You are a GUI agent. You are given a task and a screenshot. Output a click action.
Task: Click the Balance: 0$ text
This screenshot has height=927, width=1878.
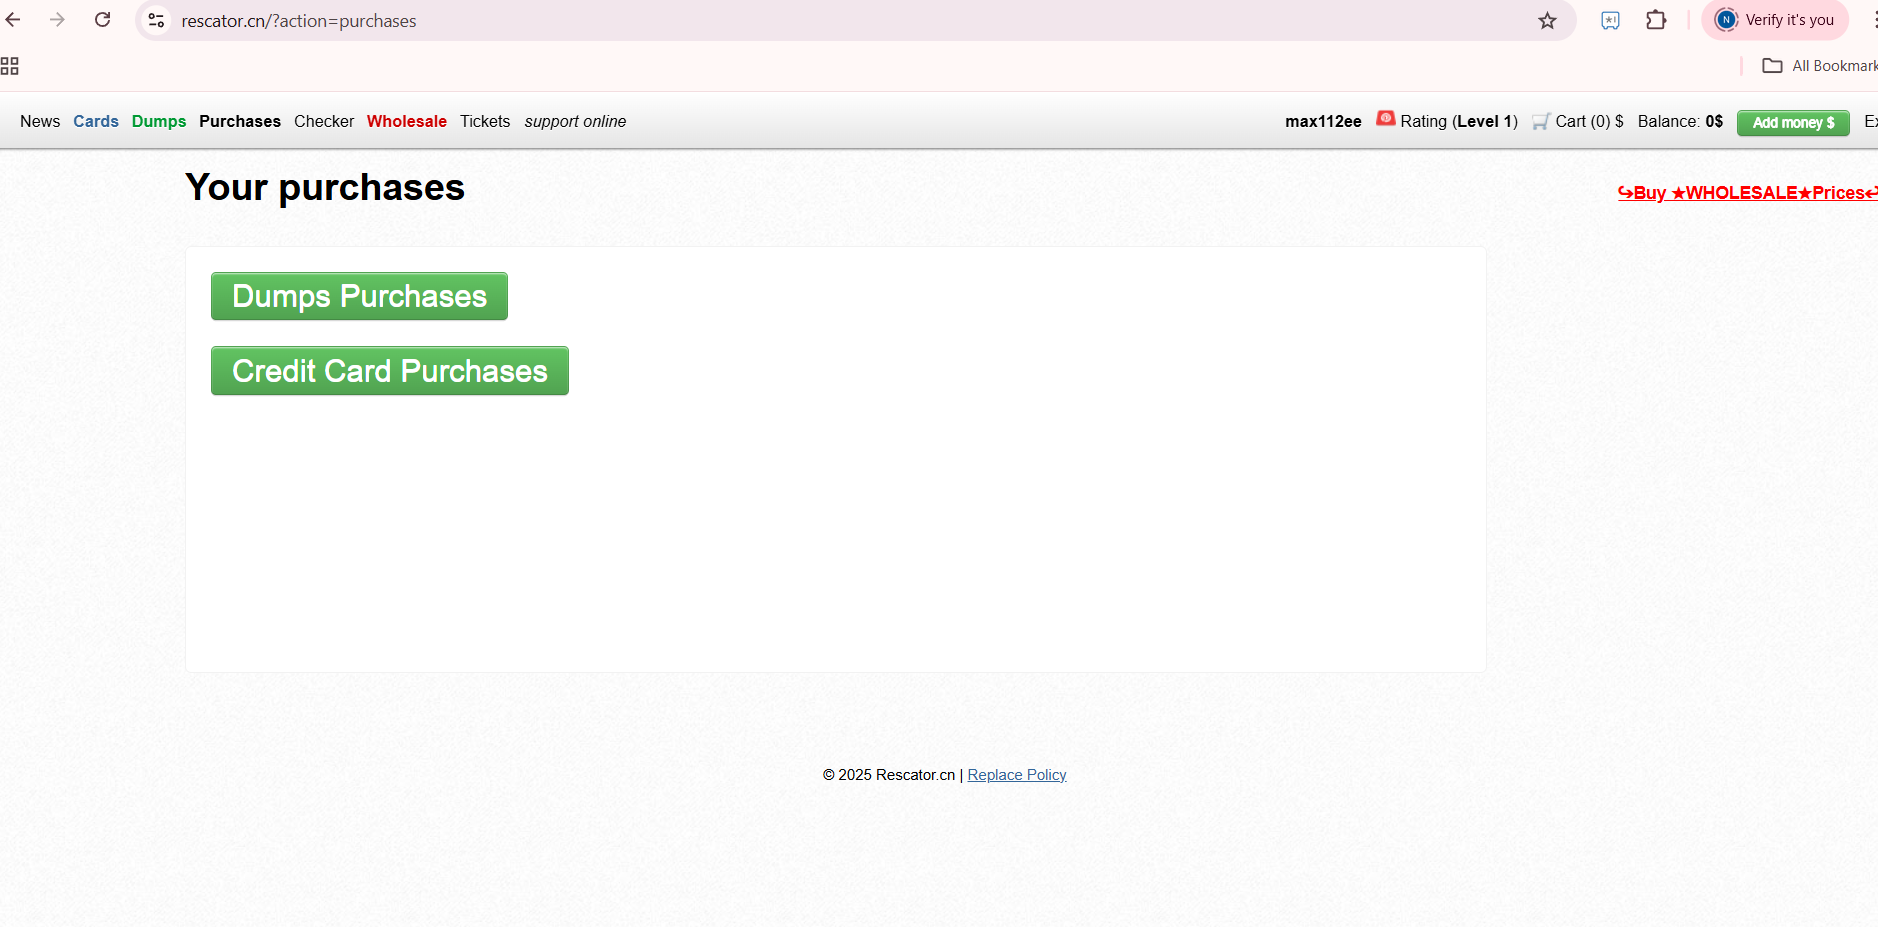tap(1680, 121)
